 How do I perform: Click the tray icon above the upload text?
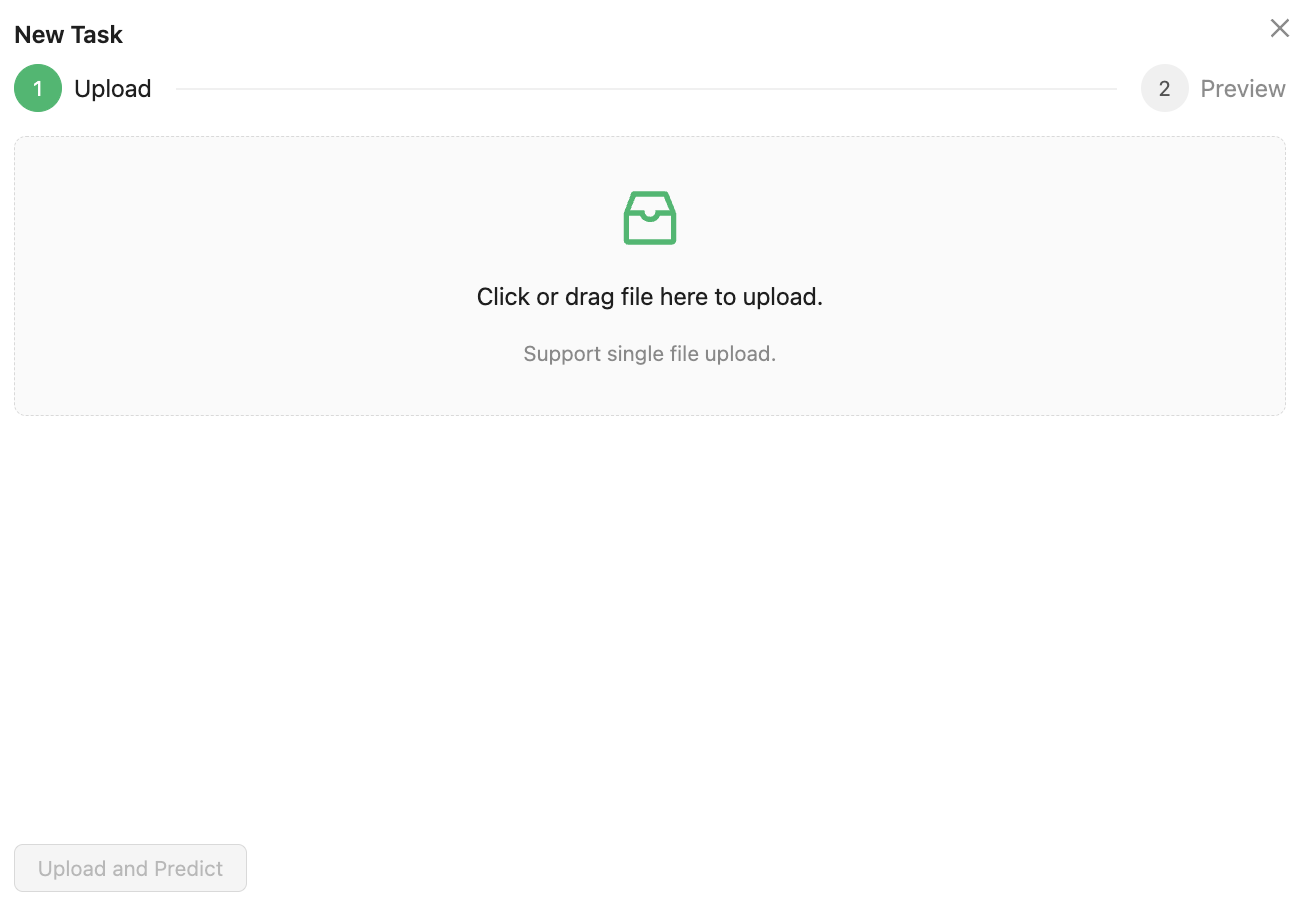(650, 217)
